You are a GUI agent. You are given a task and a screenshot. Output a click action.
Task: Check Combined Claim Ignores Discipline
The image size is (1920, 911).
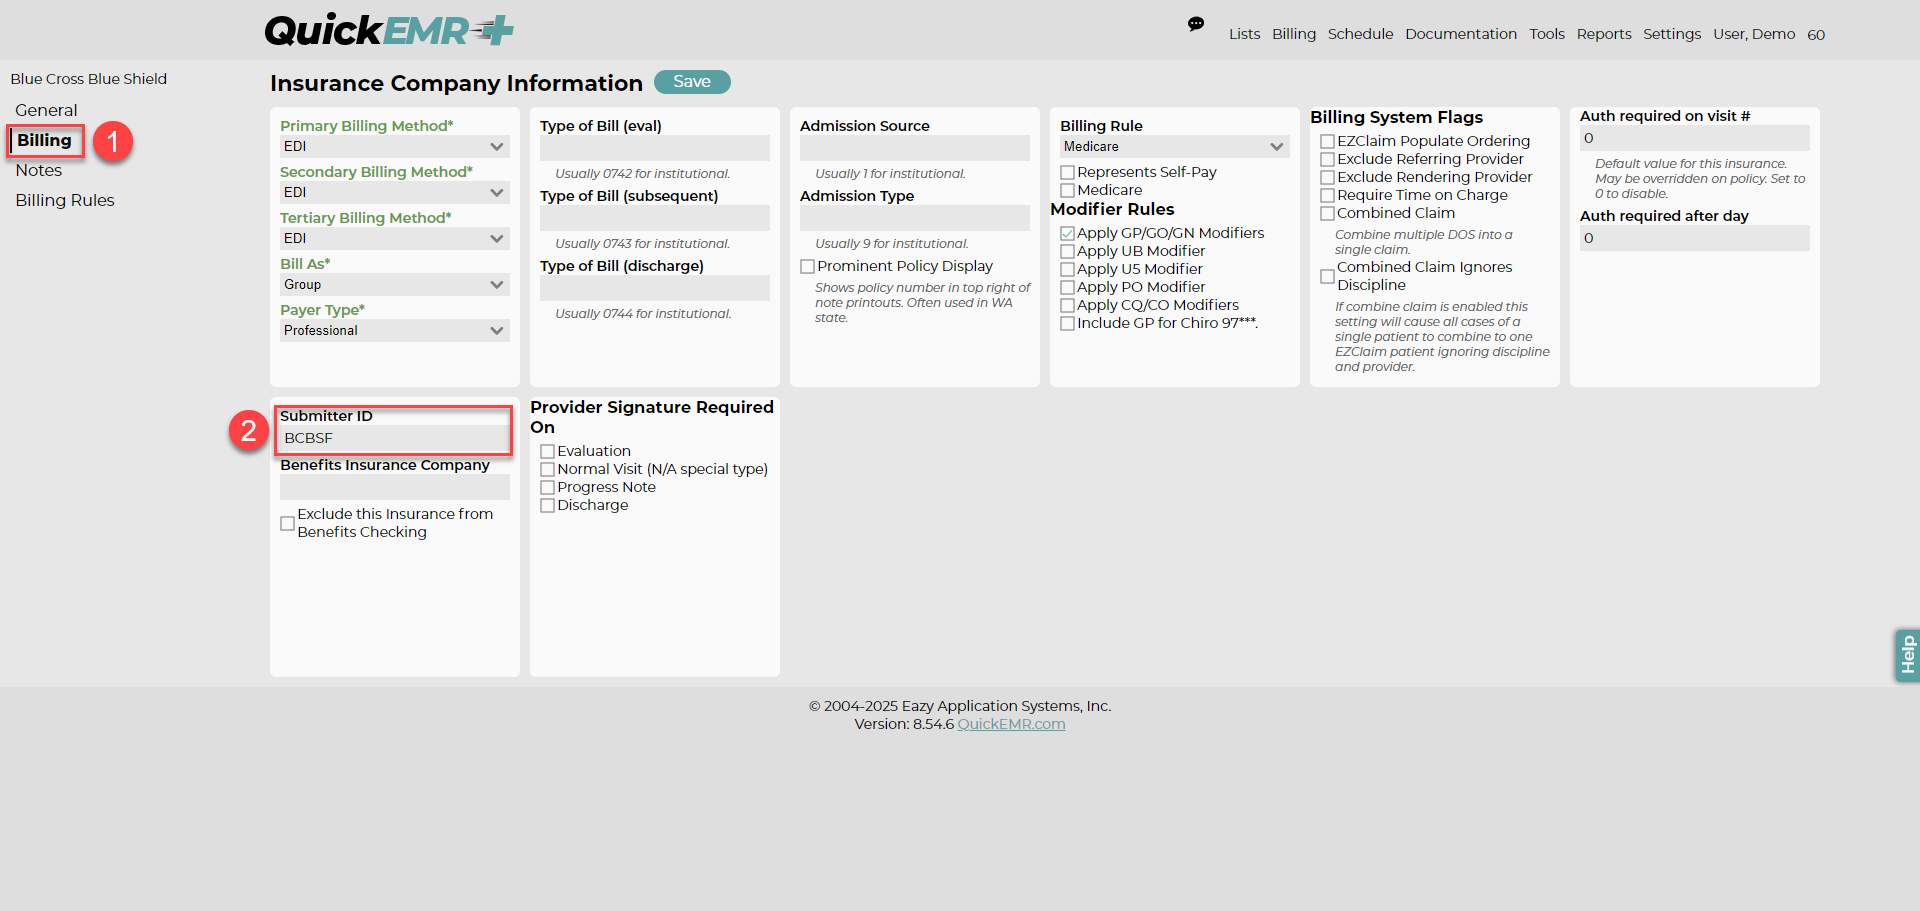[1328, 277]
